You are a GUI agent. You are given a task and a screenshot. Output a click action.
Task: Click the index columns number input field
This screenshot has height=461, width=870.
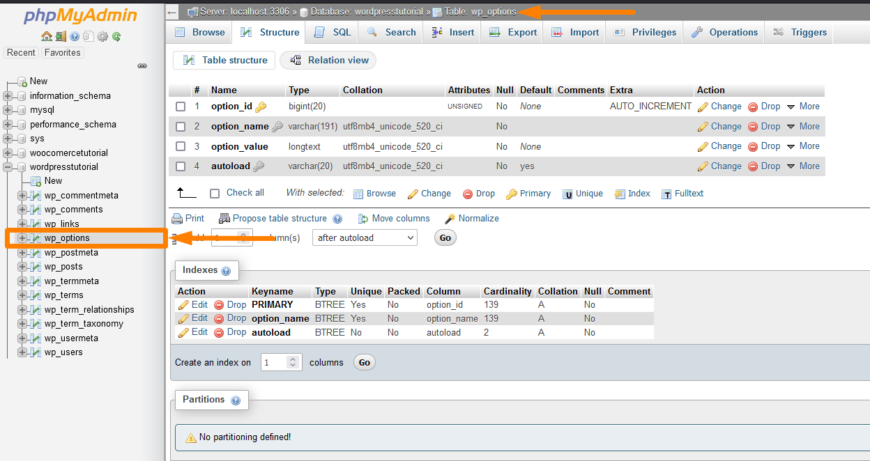(280, 362)
